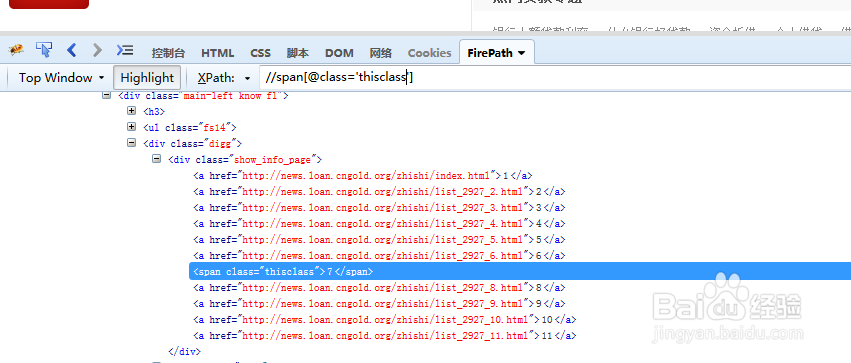Expand the ul class fs14 node

click(x=131, y=126)
